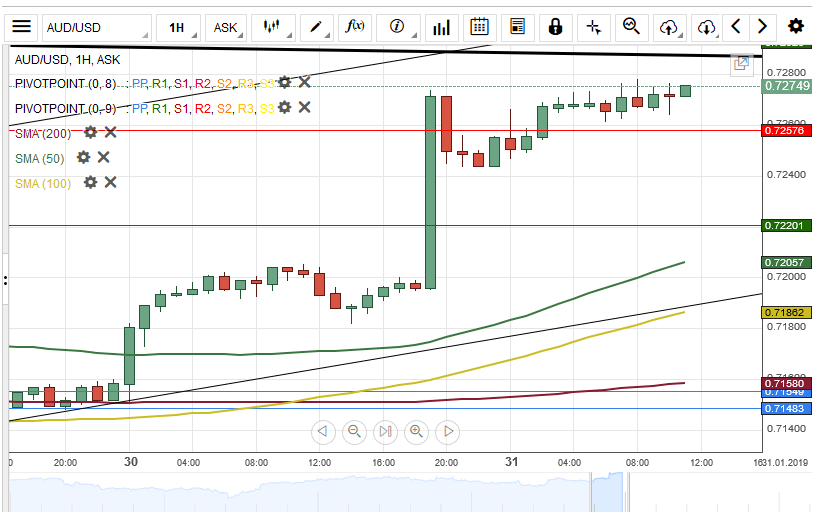Click the calendar date picker icon
The width and height of the screenshot is (820, 520).
[x=480, y=27]
